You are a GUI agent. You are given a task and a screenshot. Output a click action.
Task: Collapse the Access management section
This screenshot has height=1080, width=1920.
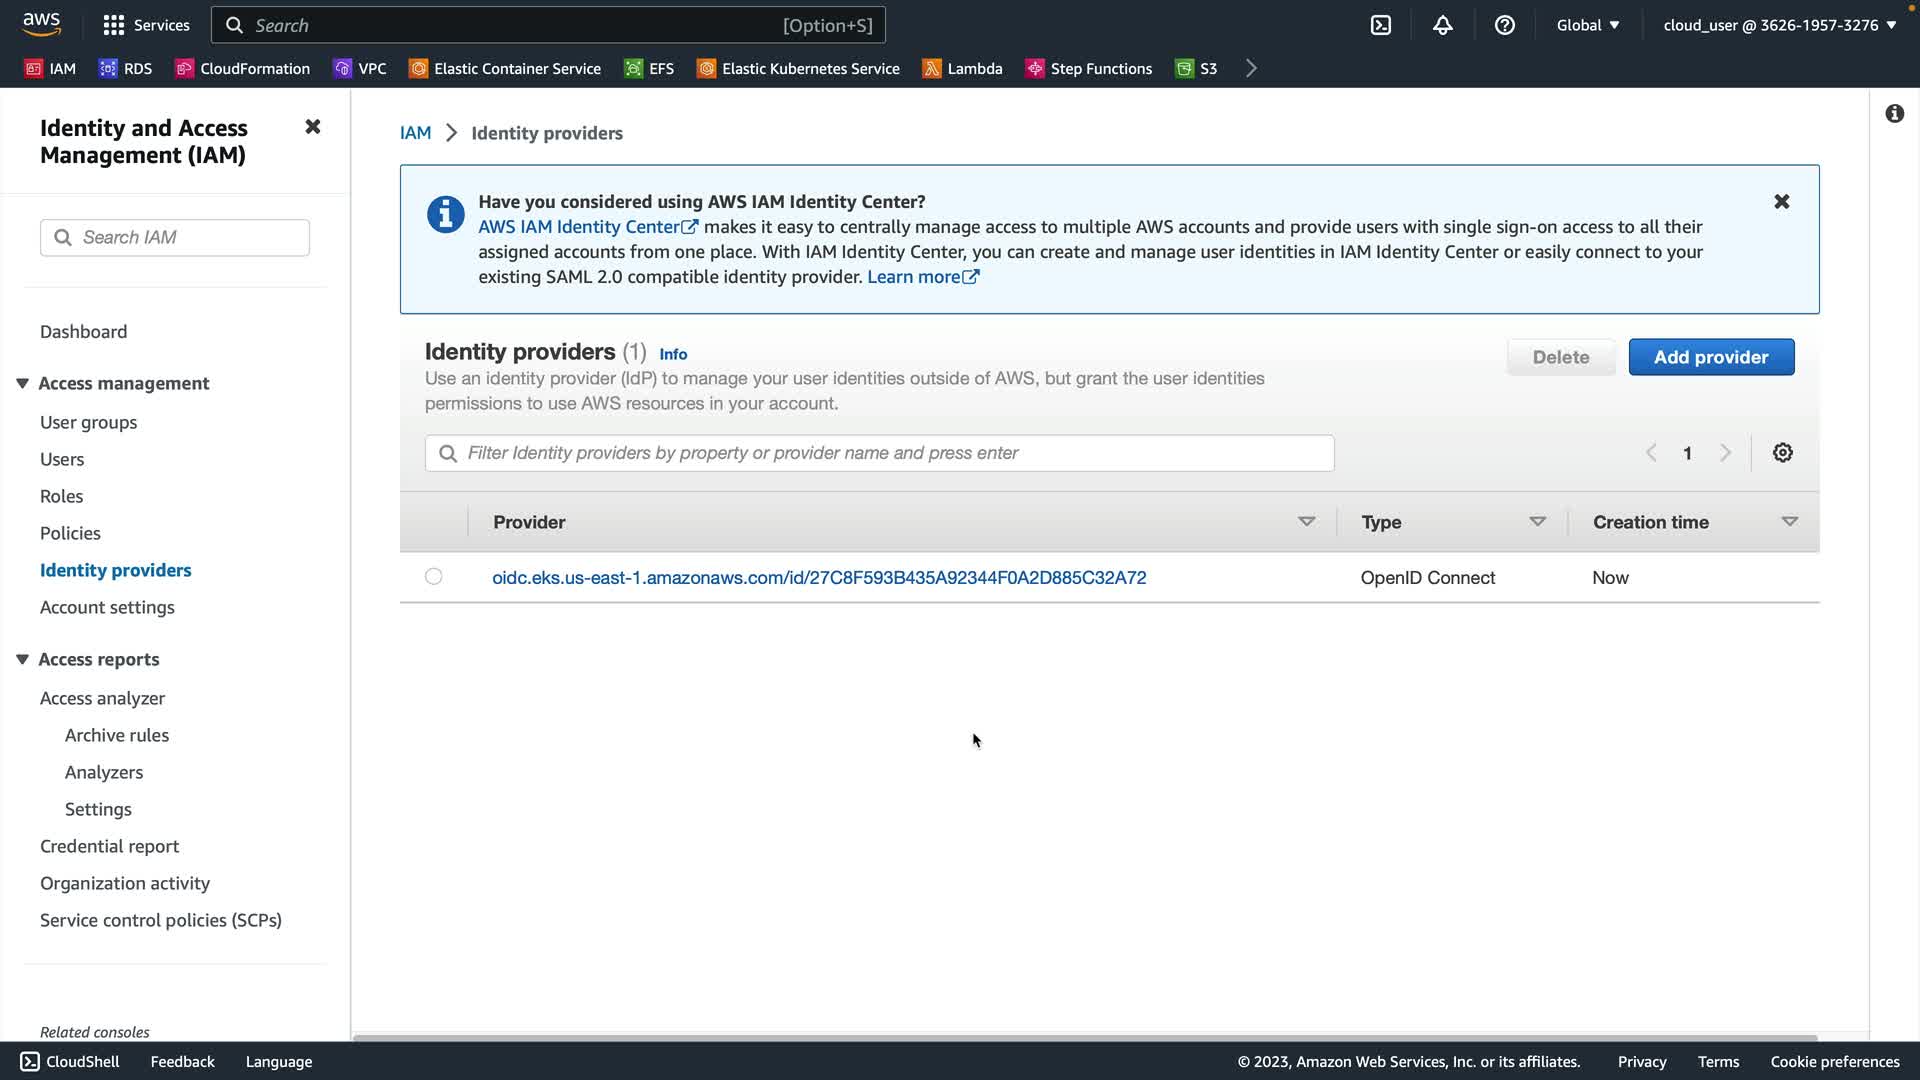point(22,383)
